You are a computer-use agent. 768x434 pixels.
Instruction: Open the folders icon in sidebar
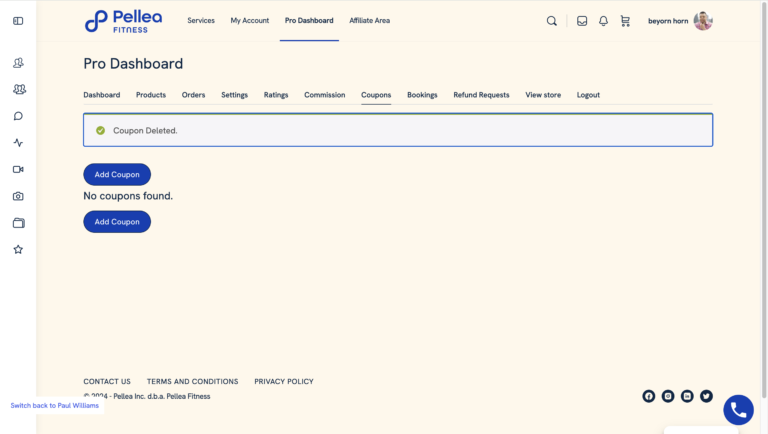[19, 223]
